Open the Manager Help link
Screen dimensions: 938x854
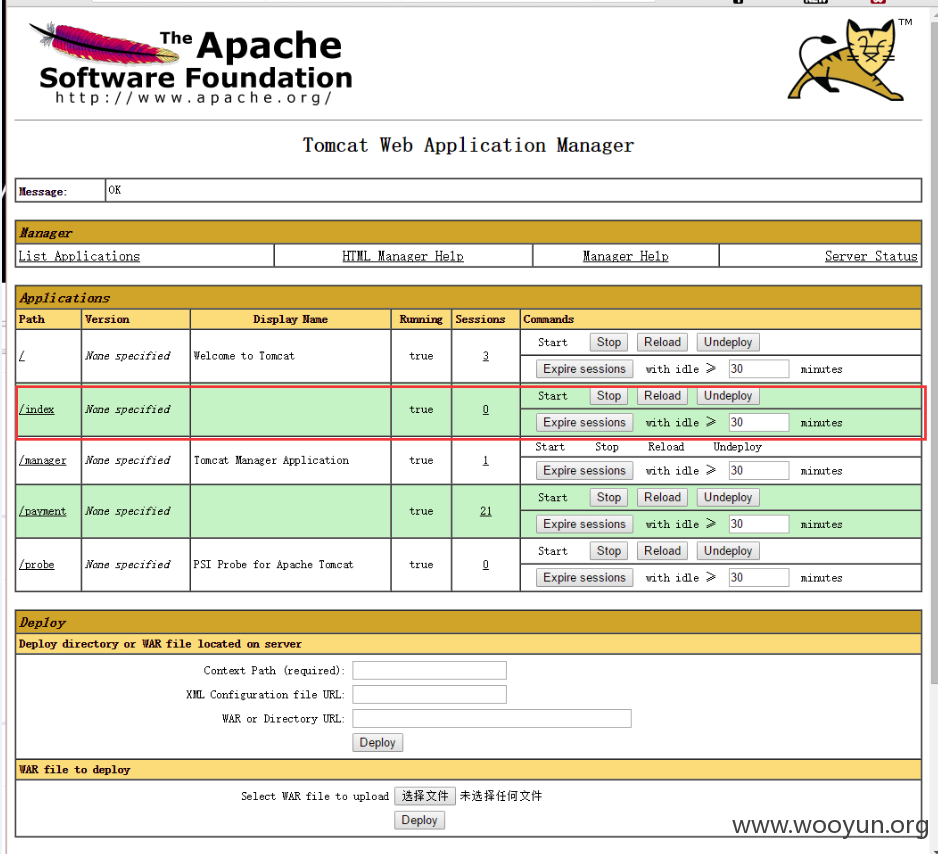(x=626, y=256)
